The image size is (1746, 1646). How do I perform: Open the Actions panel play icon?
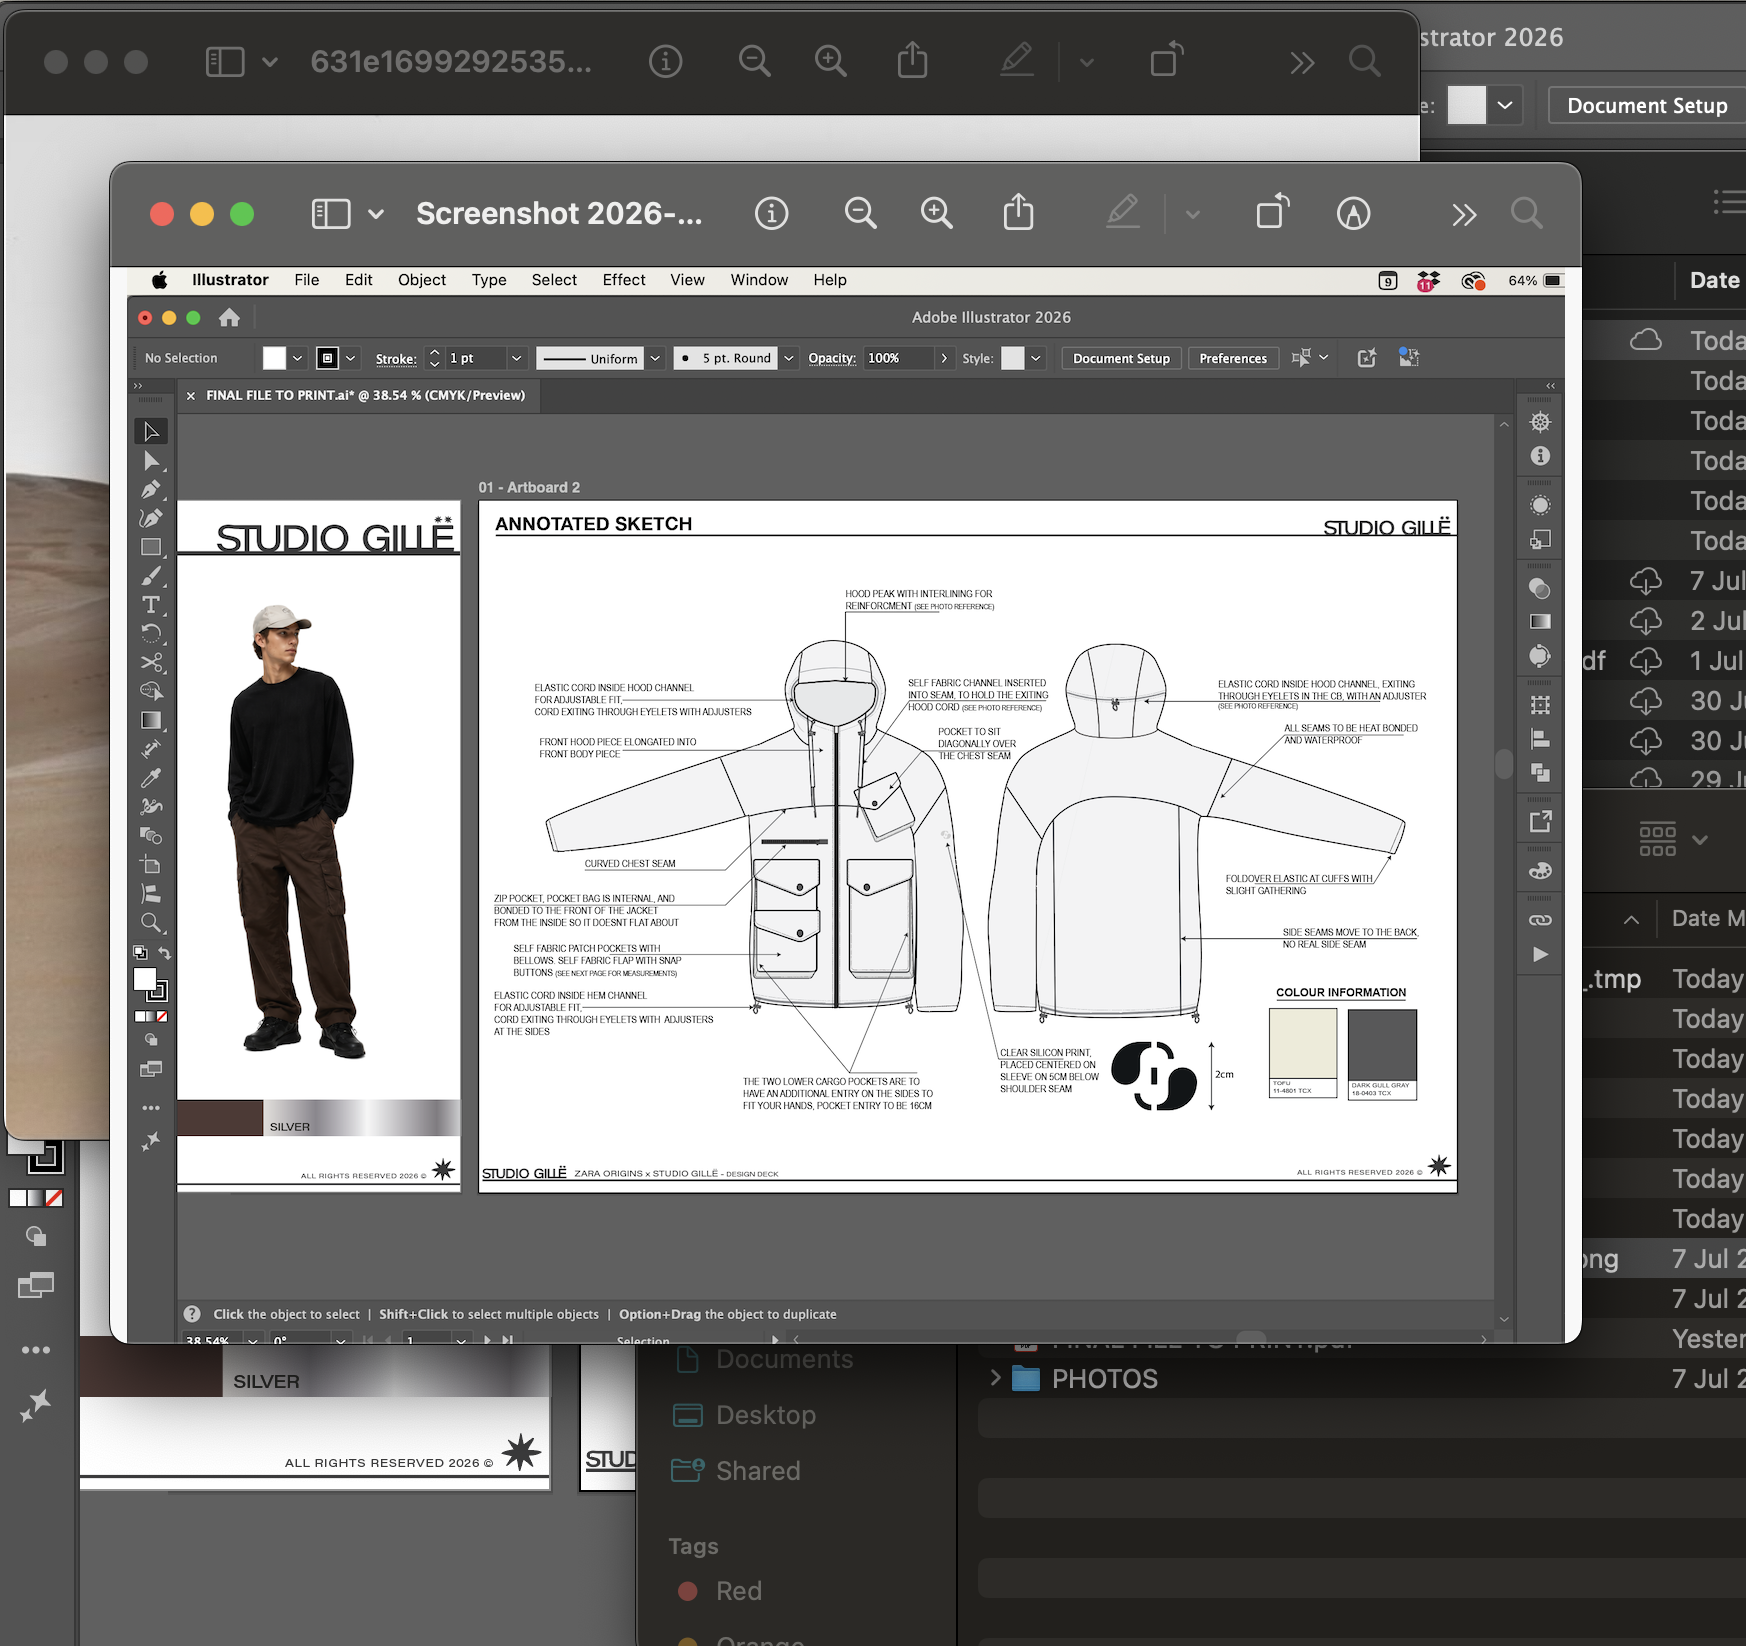point(1540,955)
